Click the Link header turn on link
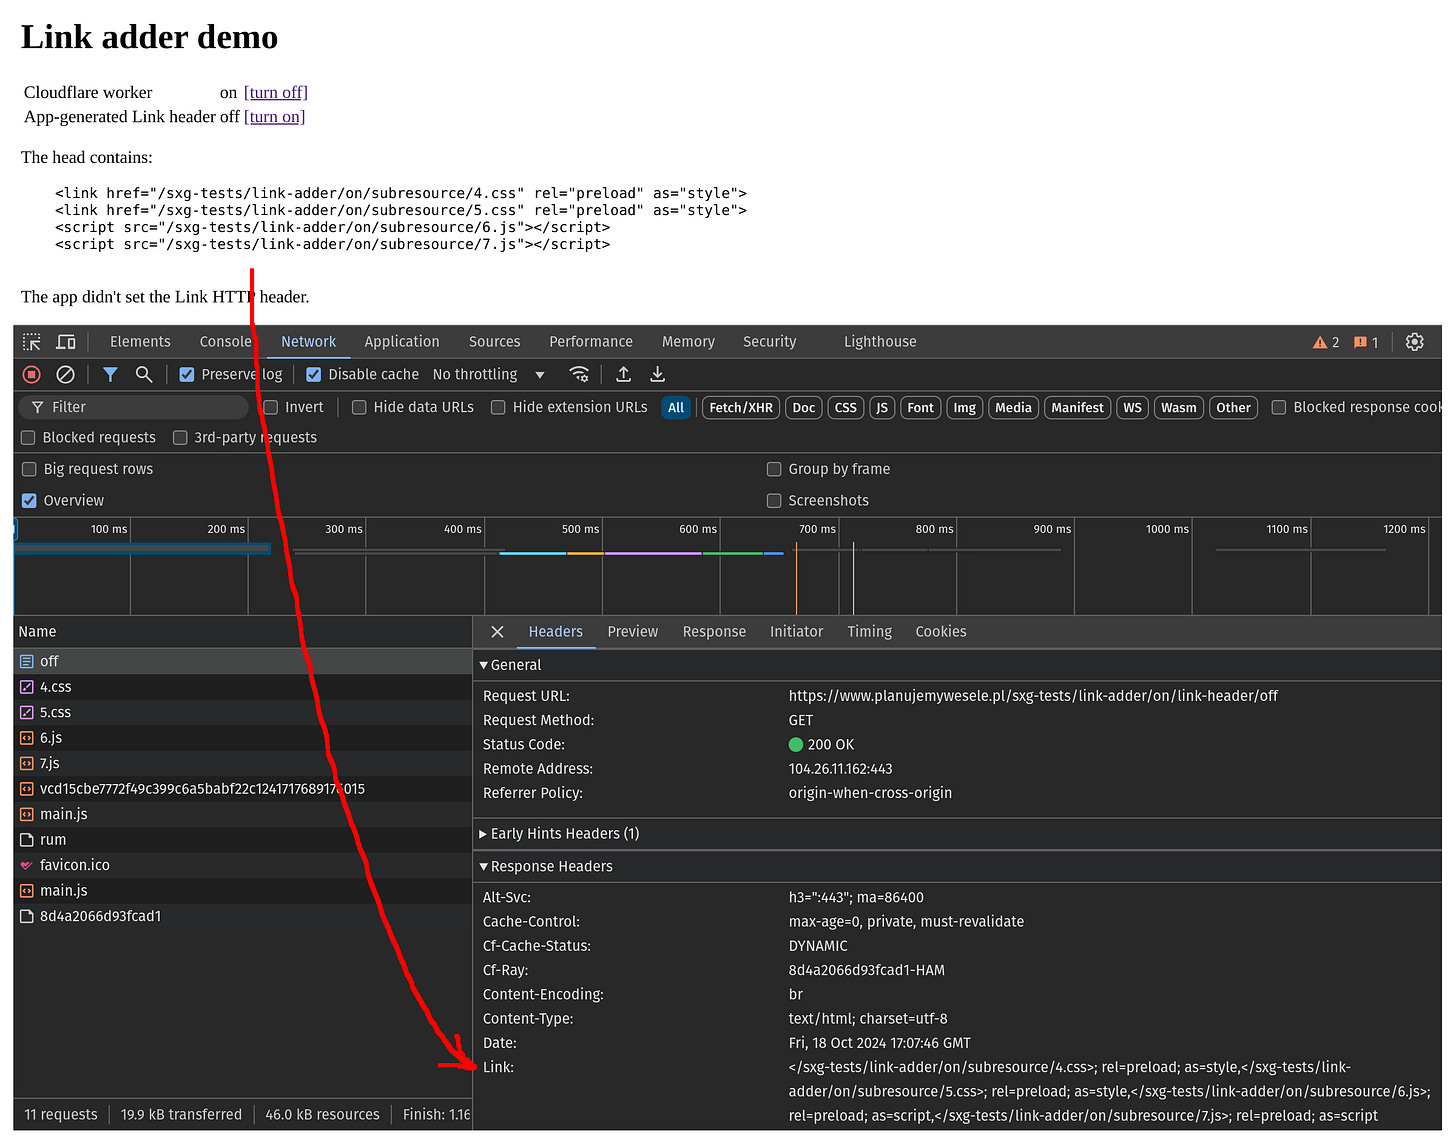Screen dimensions: 1456x1141 tap(275, 116)
